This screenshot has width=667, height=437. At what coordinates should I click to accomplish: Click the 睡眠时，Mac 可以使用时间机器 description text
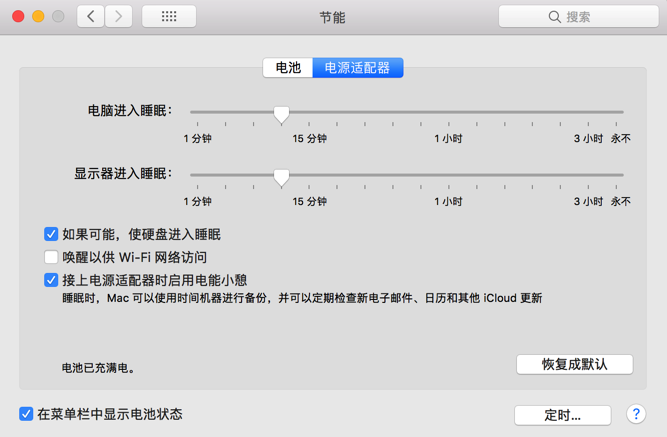pyautogui.click(x=302, y=298)
